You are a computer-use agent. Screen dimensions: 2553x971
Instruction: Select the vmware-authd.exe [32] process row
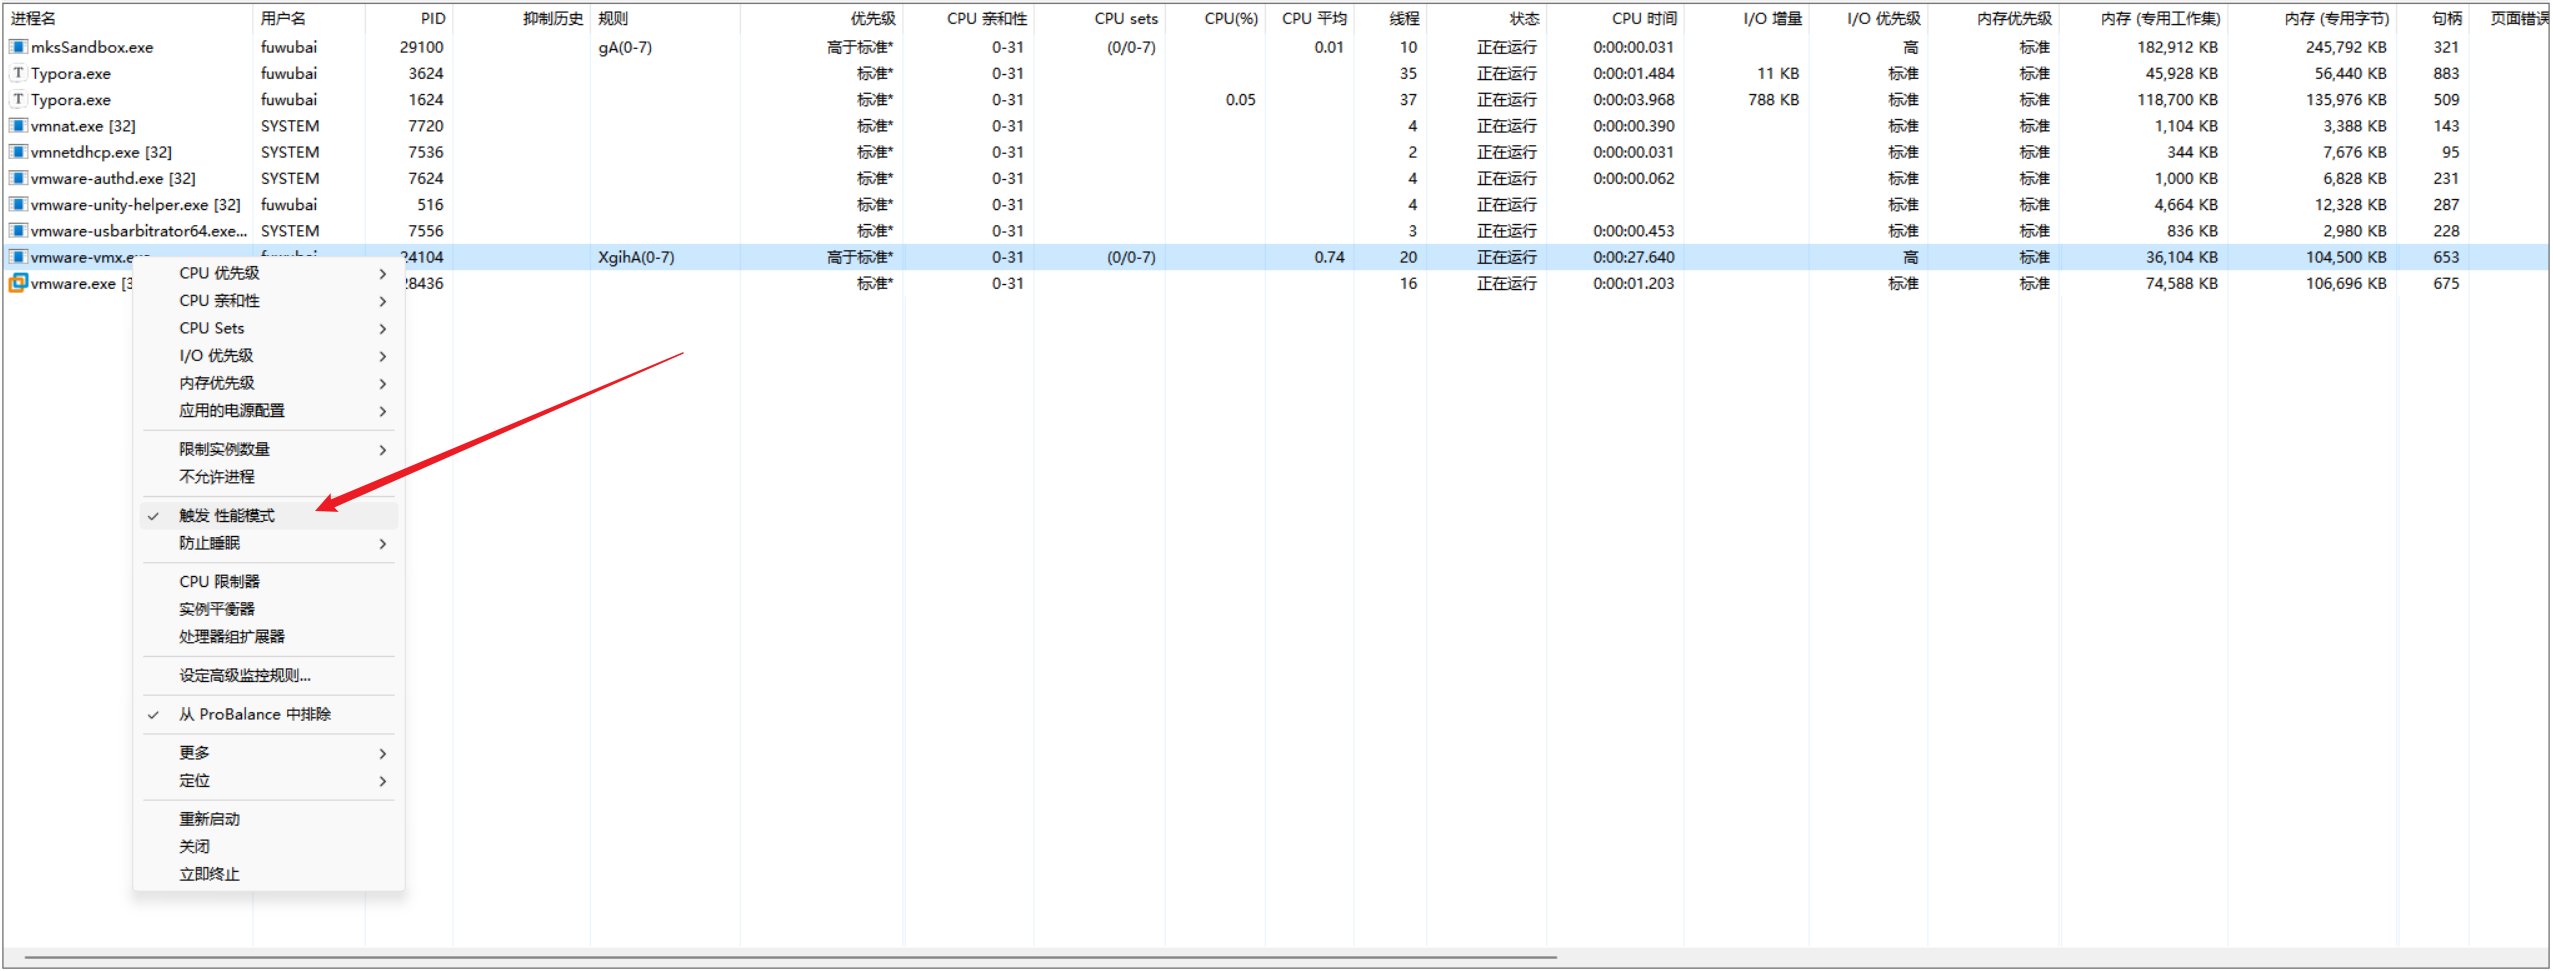(x=1276, y=178)
